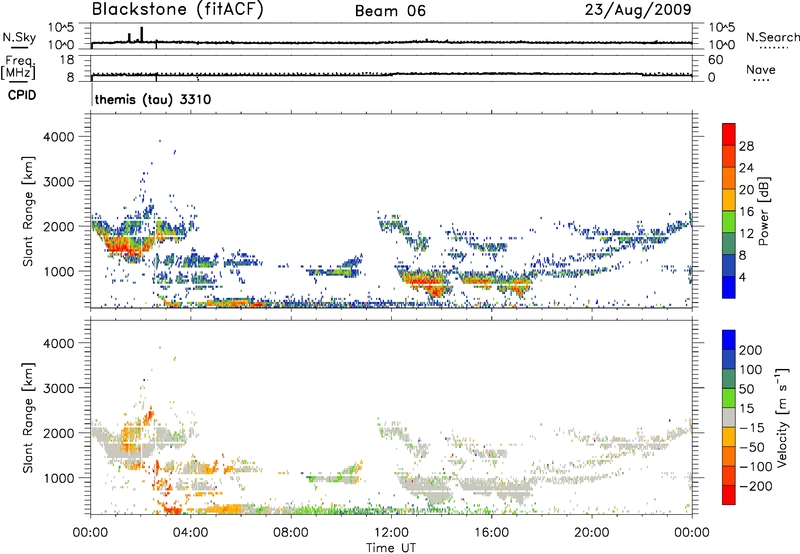Screen dimensions: 800x554
Task: Click the '20:00' time tick label
Action: tap(591, 533)
